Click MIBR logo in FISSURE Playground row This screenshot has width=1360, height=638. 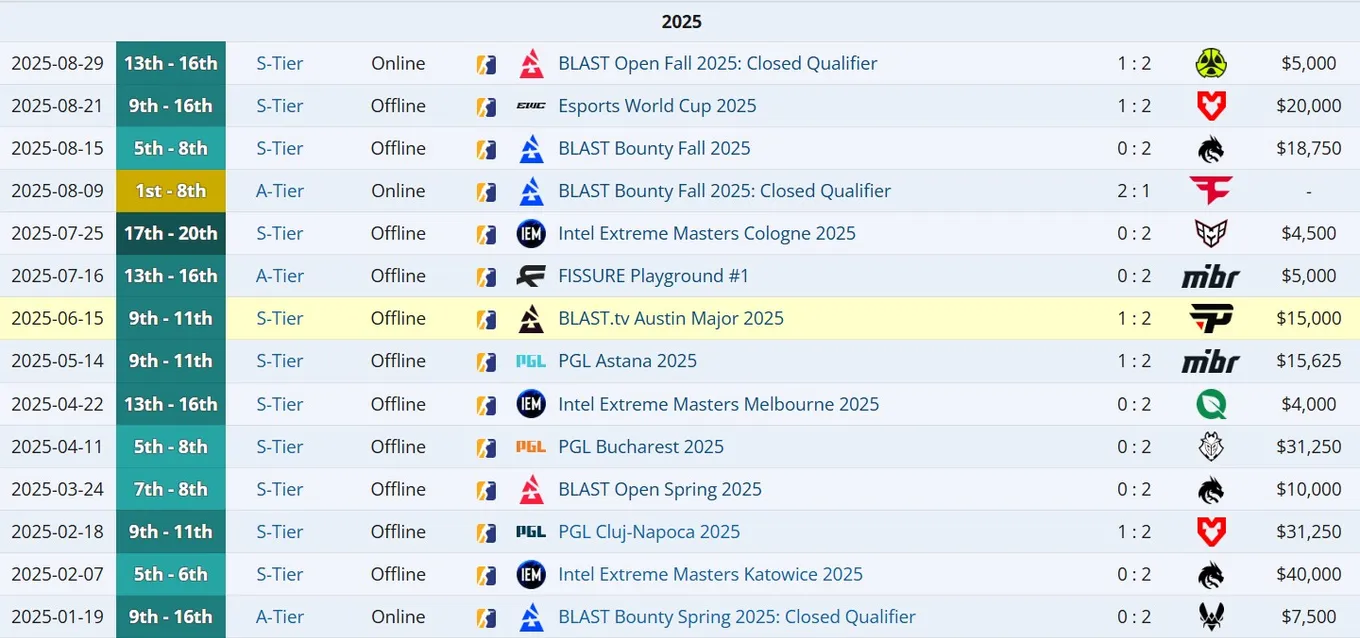point(1211,276)
